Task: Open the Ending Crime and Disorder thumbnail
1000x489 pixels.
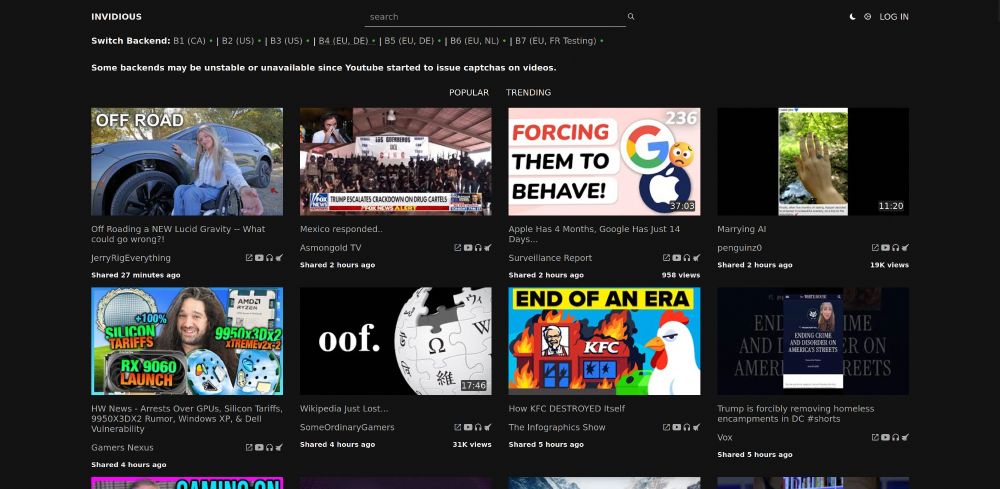Action: point(813,341)
